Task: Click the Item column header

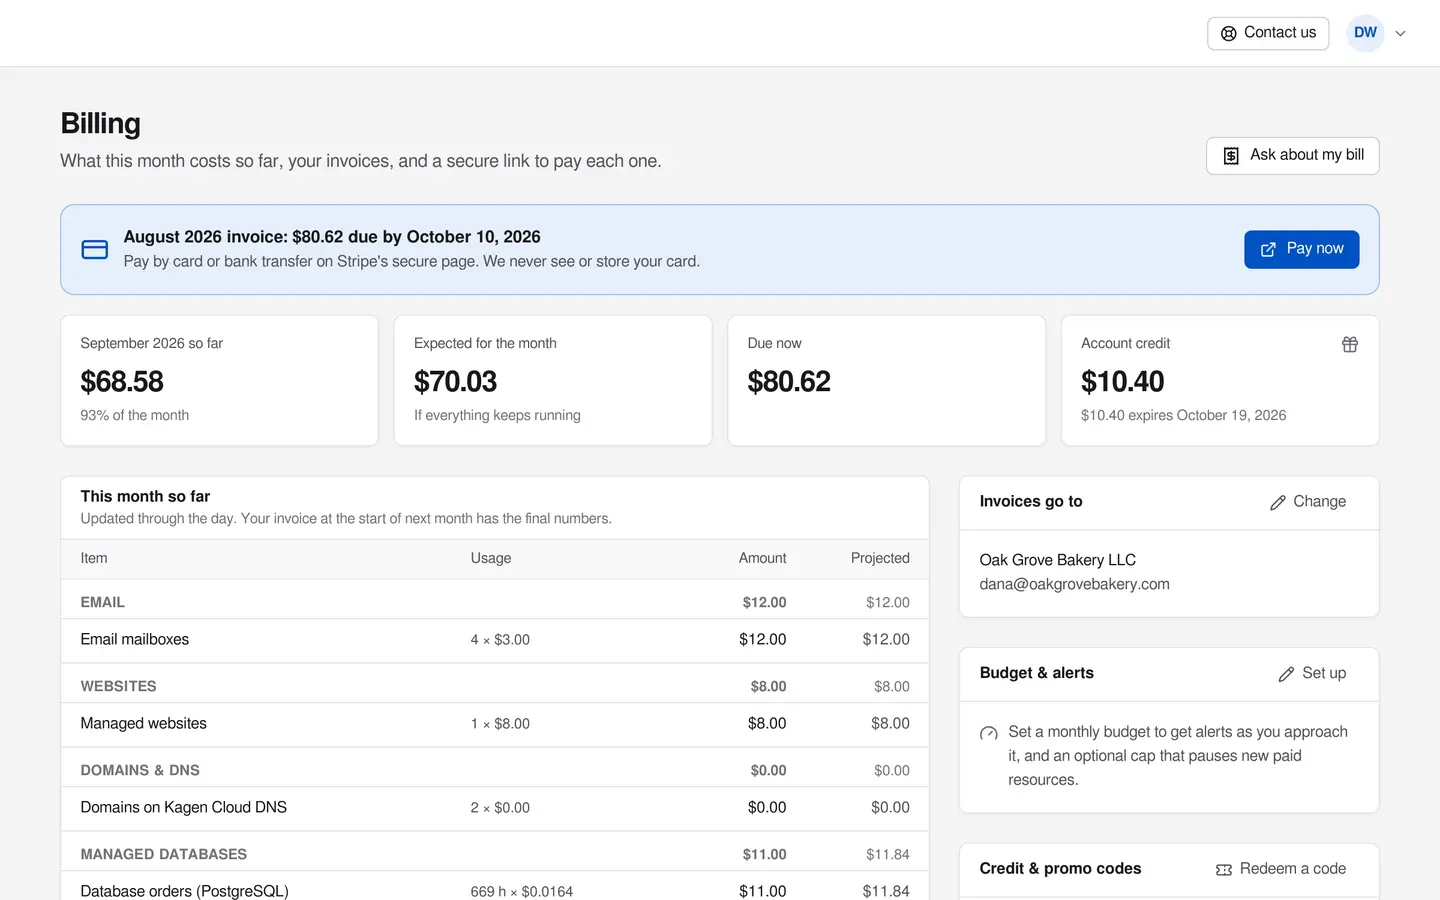Action: [94, 559]
